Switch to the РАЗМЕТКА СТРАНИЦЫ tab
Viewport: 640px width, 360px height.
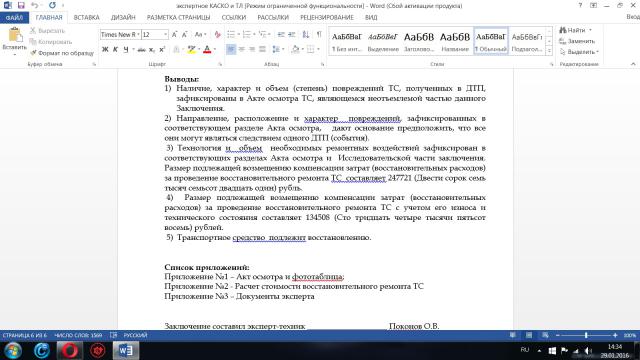[x=178, y=18]
